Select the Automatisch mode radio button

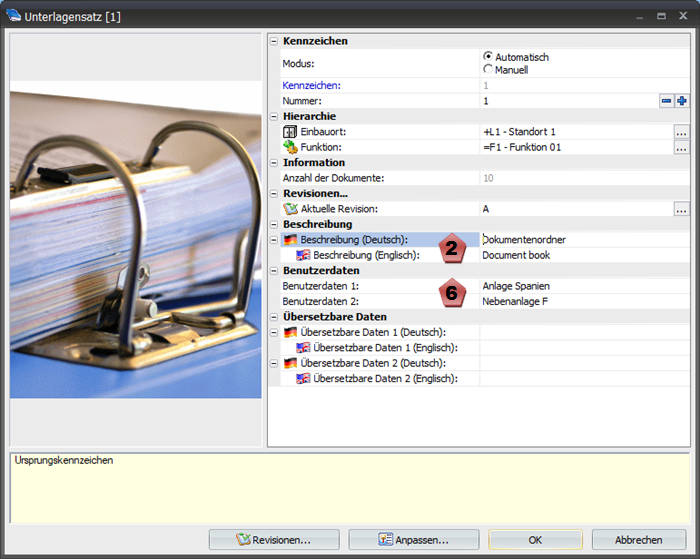click(488, 57)
